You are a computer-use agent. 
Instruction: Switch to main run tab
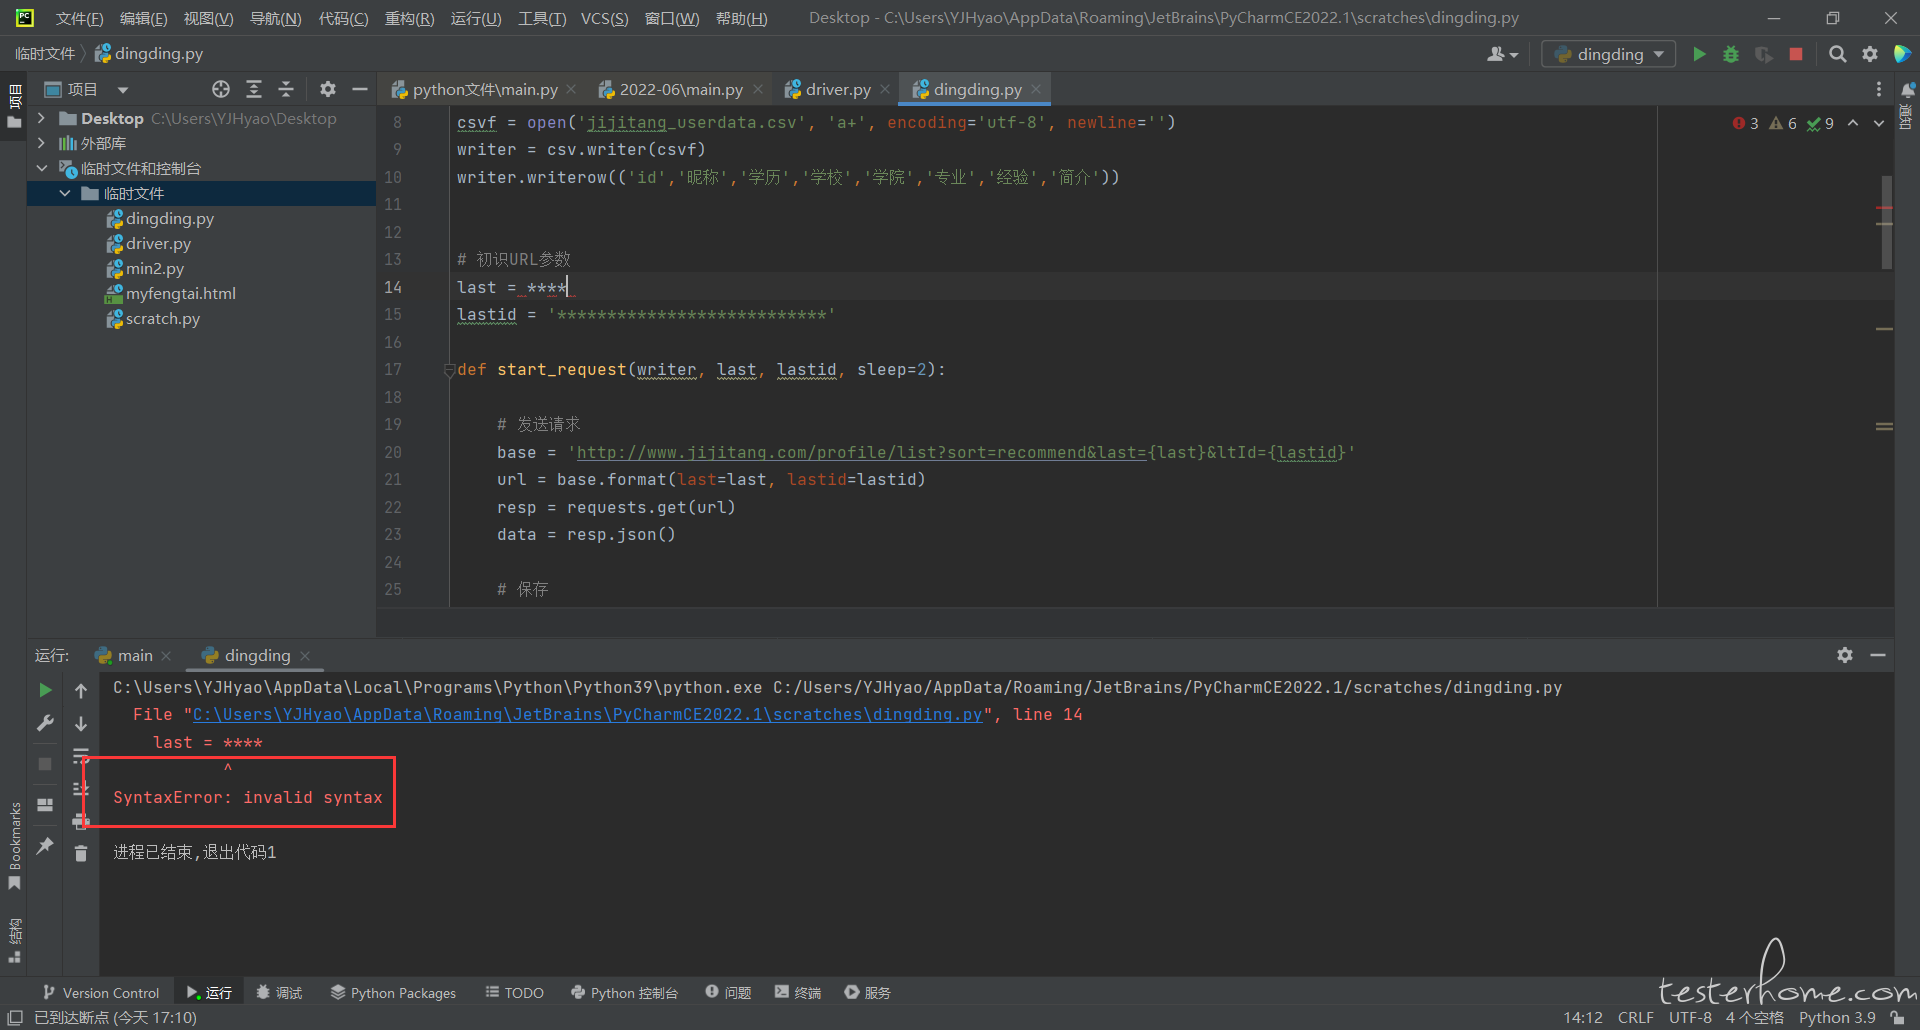tap(135, 655)
